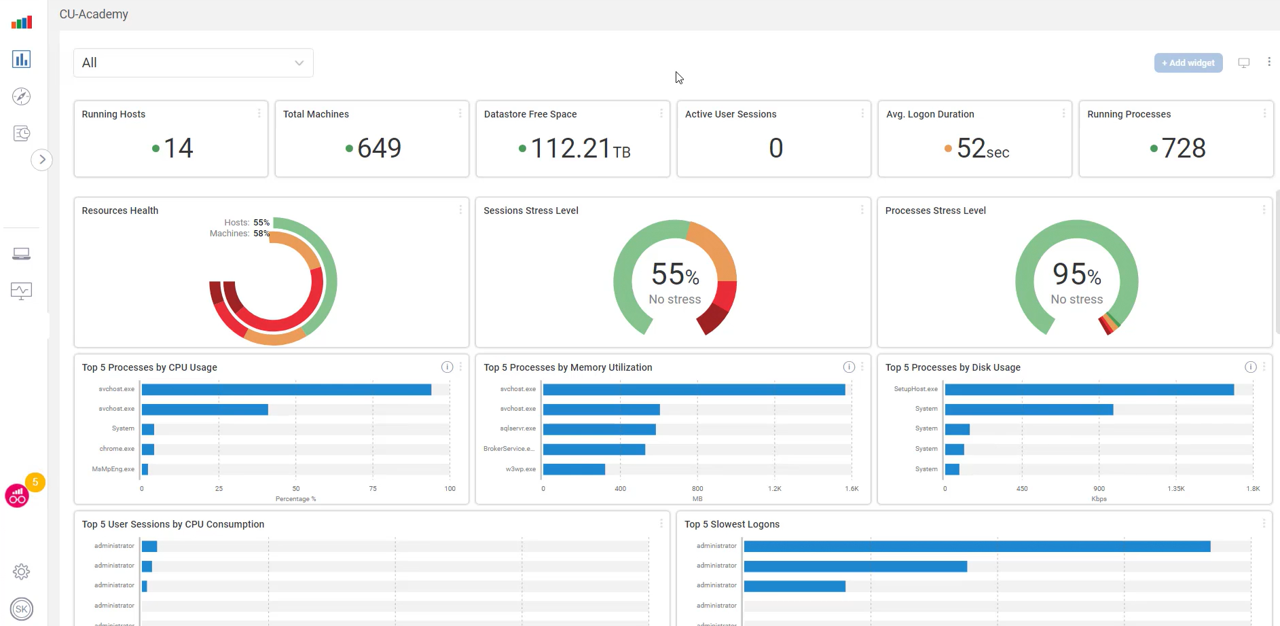
Task: Click the Avg. Logon Duration value 52 sec
Action: coord(982,148)
